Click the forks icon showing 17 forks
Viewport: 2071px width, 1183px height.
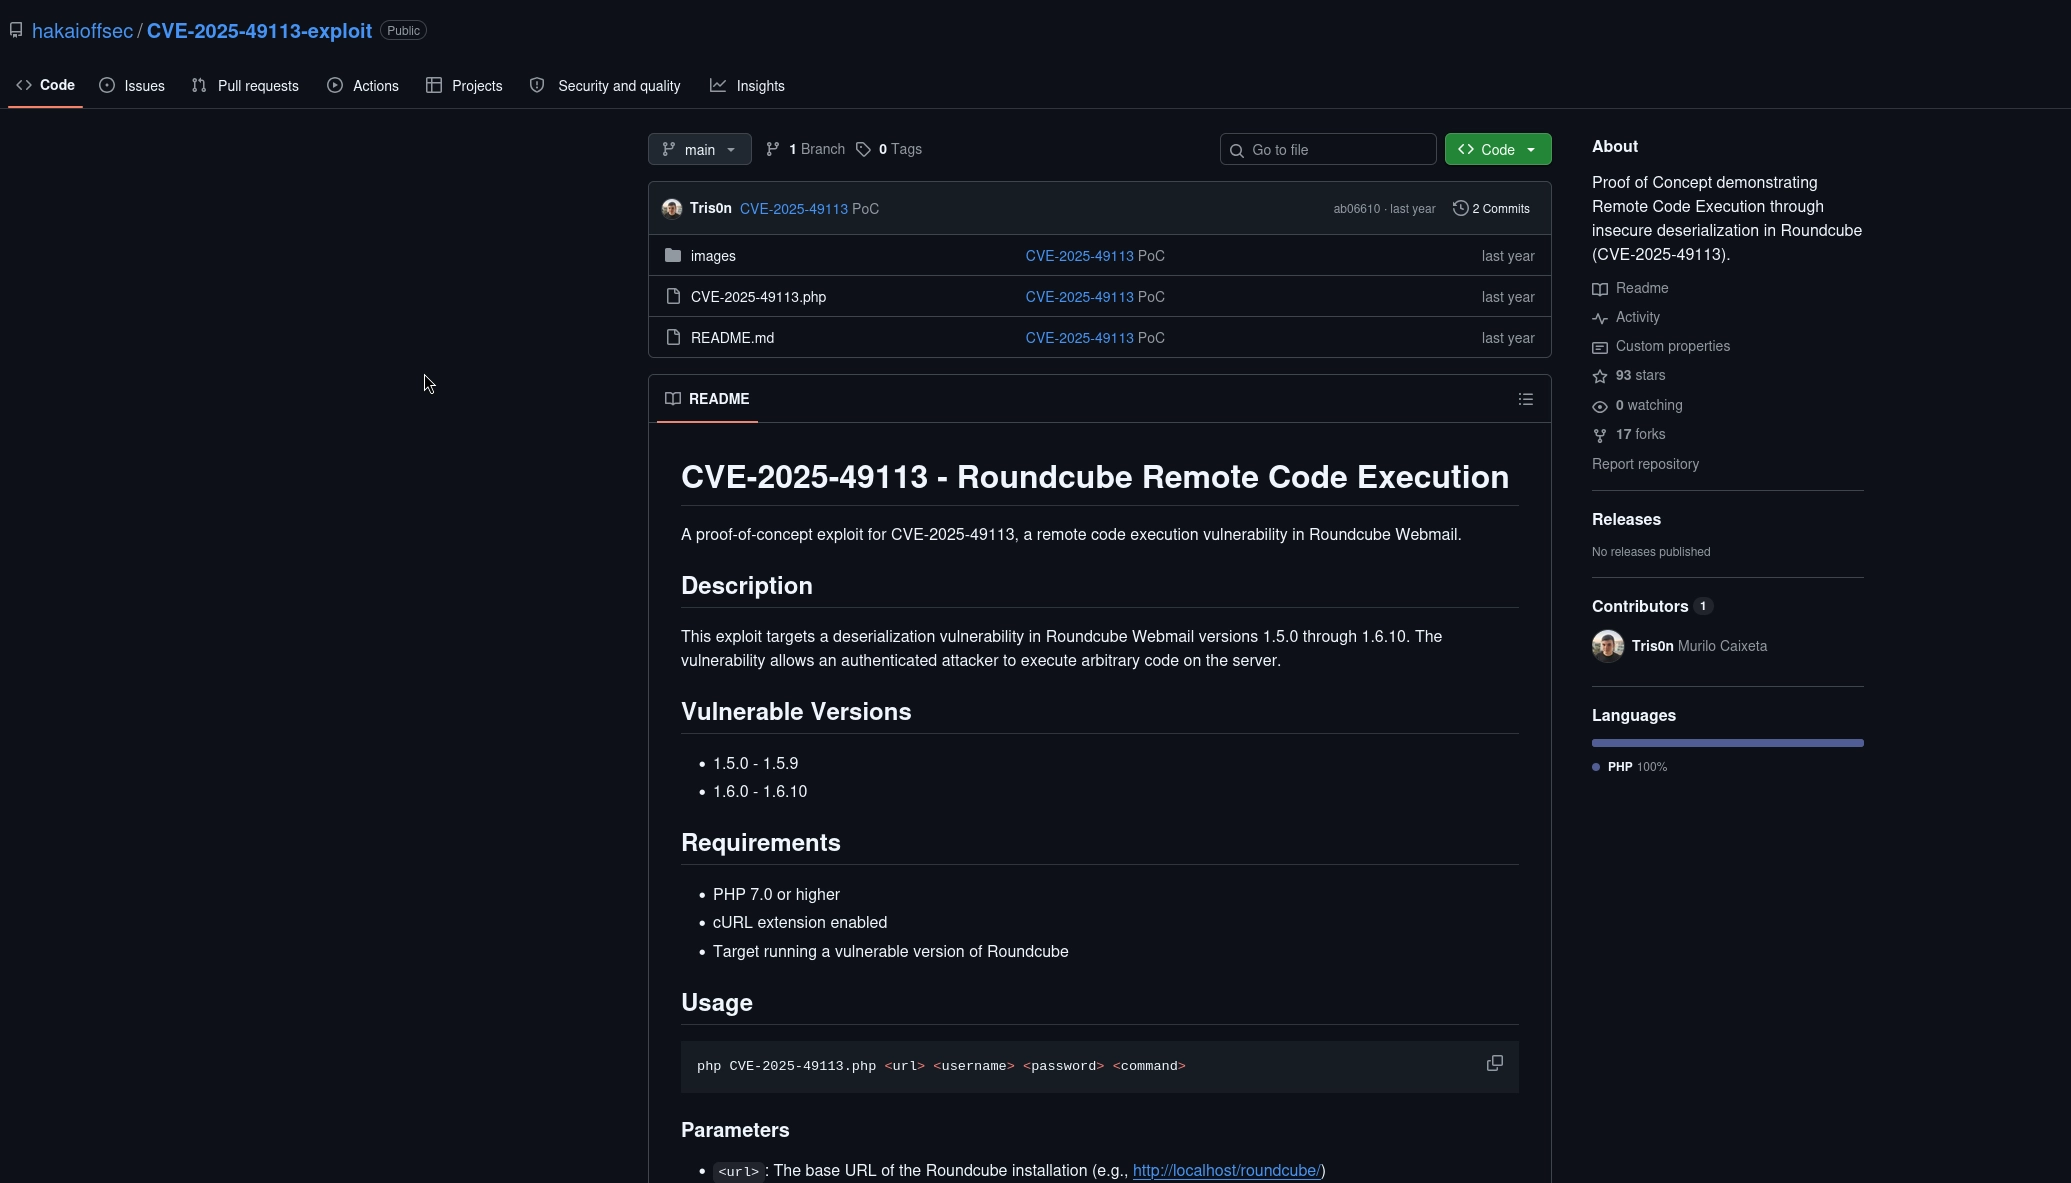(x=1600, y=435)
